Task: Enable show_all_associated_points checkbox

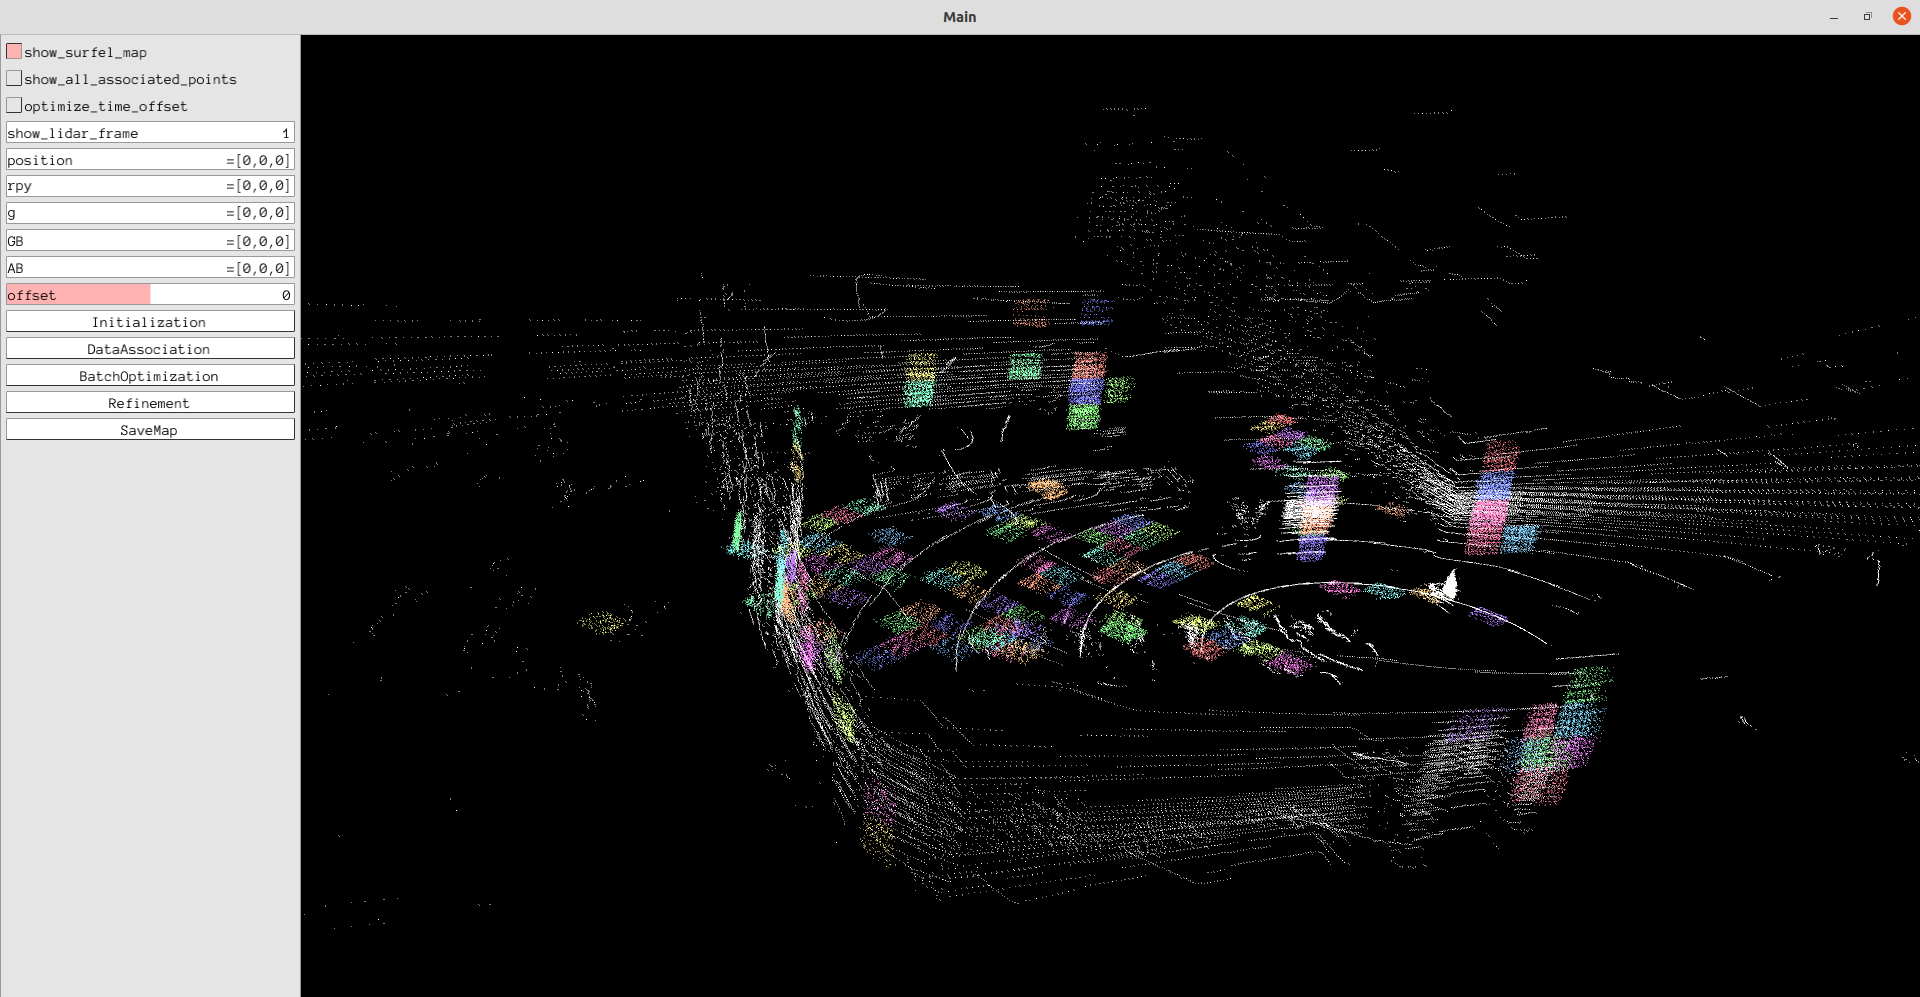Action: (x=14, y=78)
